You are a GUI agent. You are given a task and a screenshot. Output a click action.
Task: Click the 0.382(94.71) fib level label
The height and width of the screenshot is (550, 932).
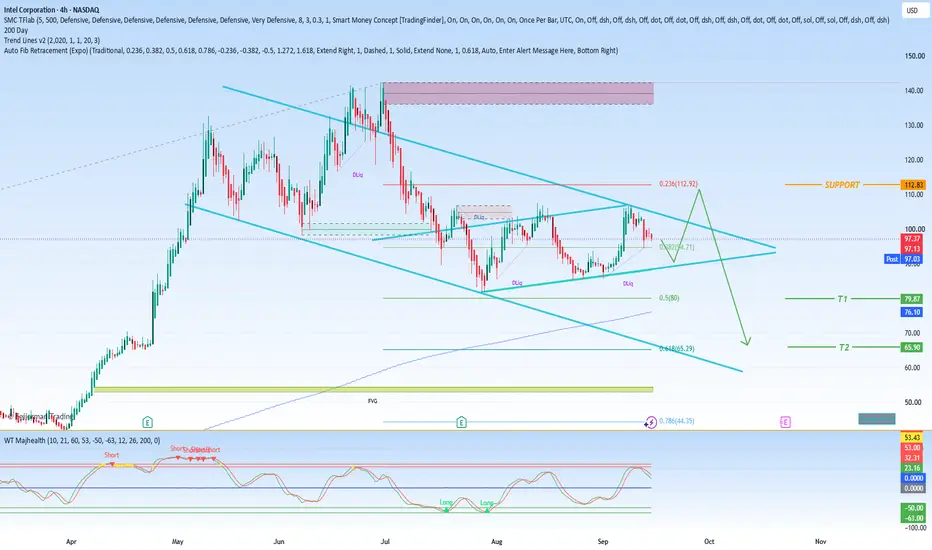(676, 247)
